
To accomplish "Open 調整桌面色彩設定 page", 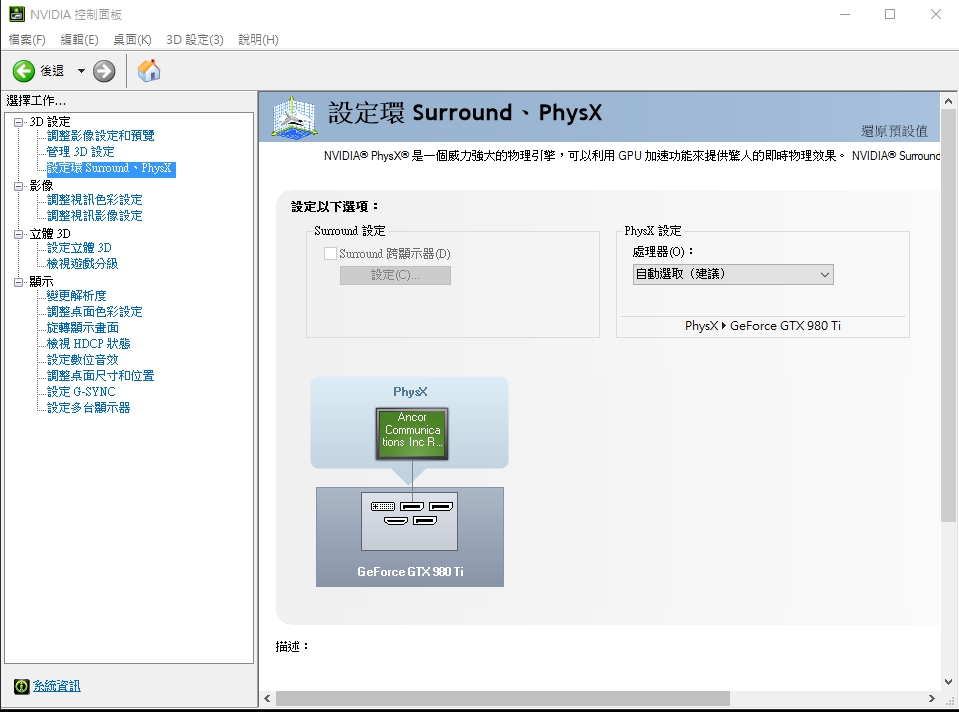I will tap(94, 311).
